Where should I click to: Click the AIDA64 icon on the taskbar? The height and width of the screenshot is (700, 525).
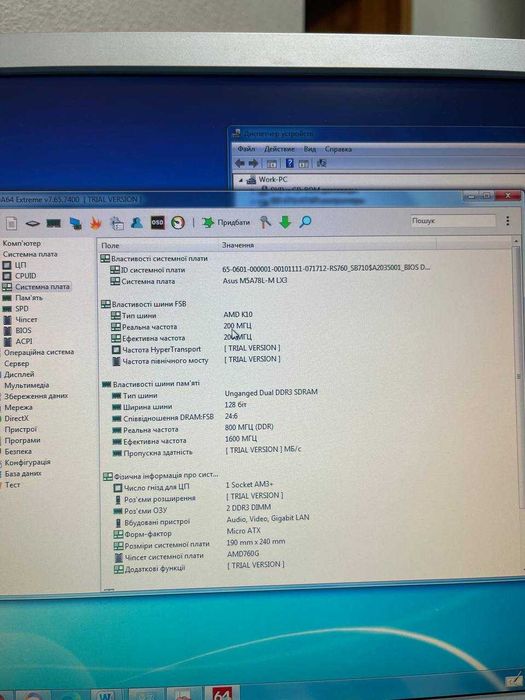222,693
